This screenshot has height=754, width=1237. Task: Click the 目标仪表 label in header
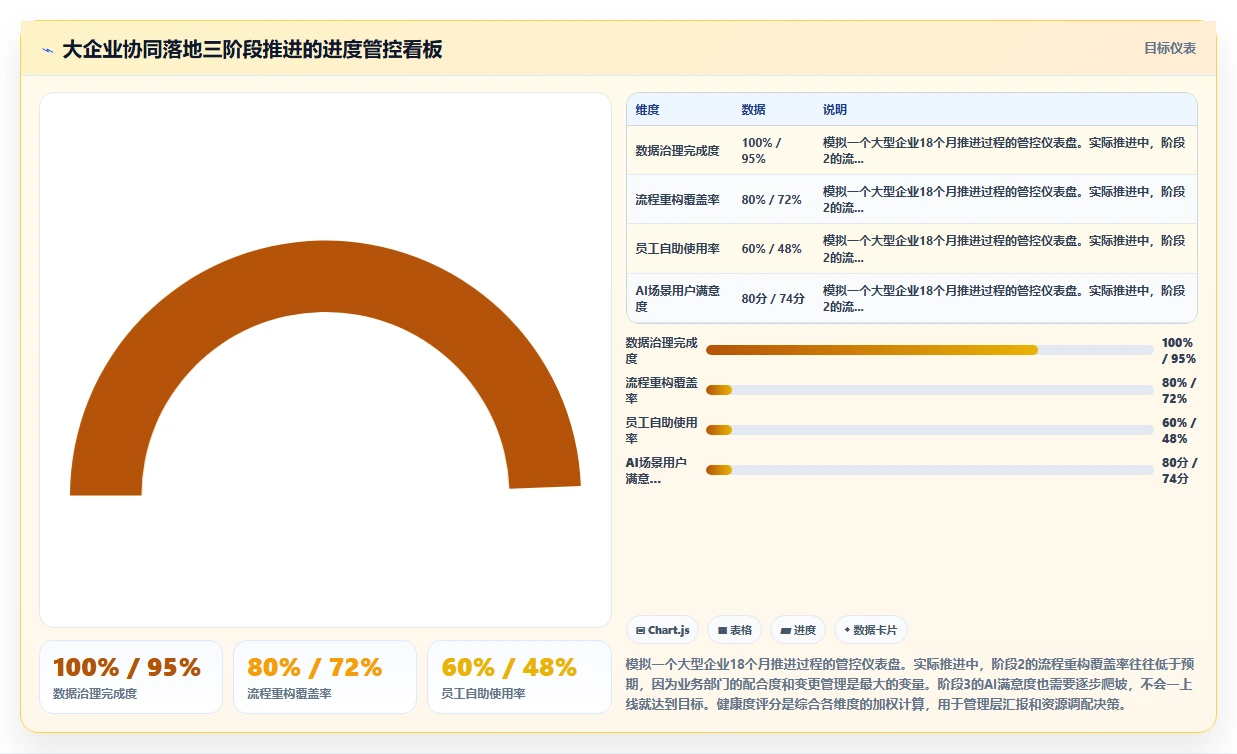1169,48
